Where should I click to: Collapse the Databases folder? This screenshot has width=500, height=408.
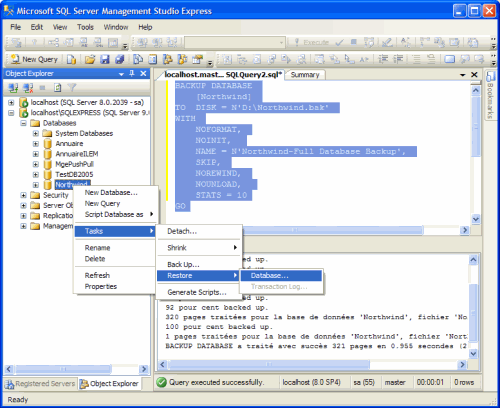(23, 123)
